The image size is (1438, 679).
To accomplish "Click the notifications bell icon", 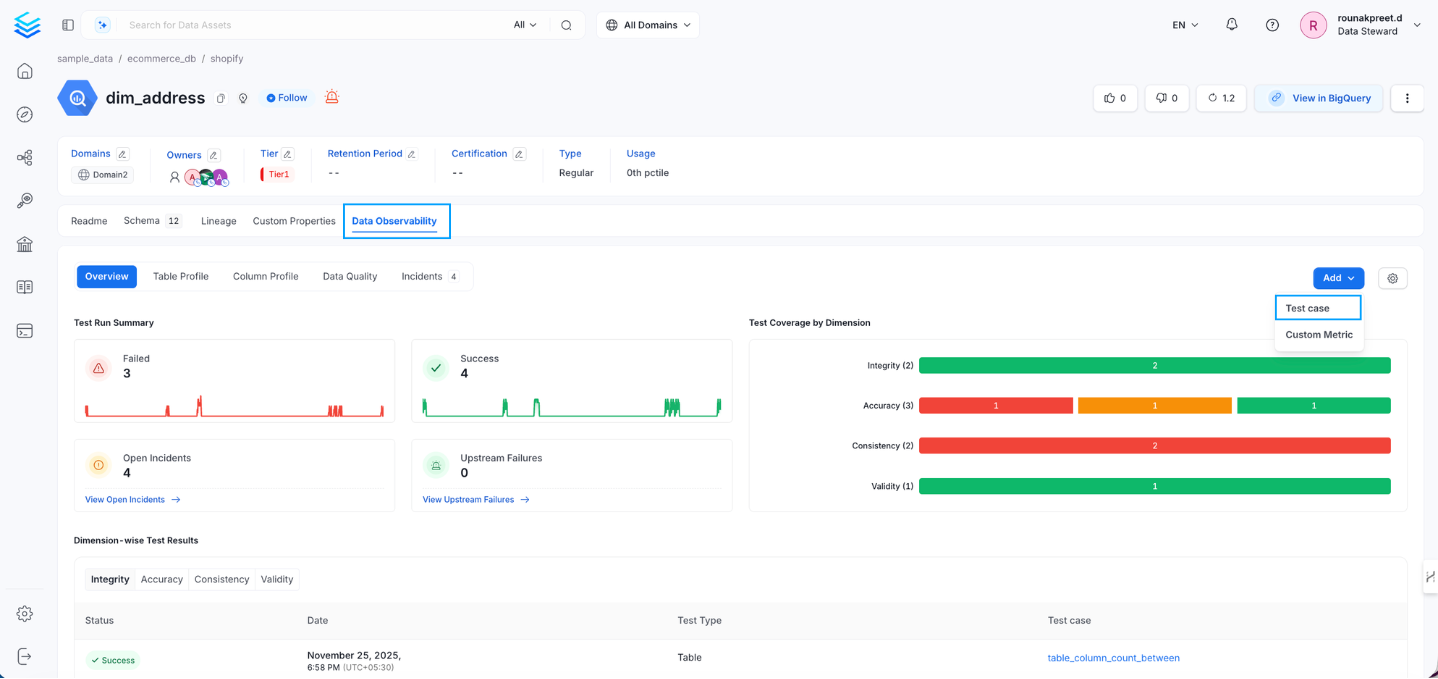I will (1231, 24).
